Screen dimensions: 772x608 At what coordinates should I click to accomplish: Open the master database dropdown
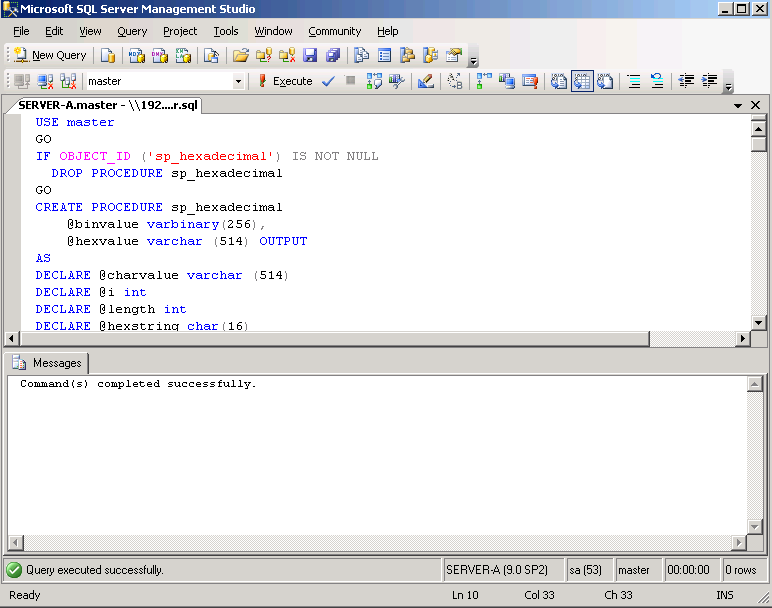[x=238, y=81]
